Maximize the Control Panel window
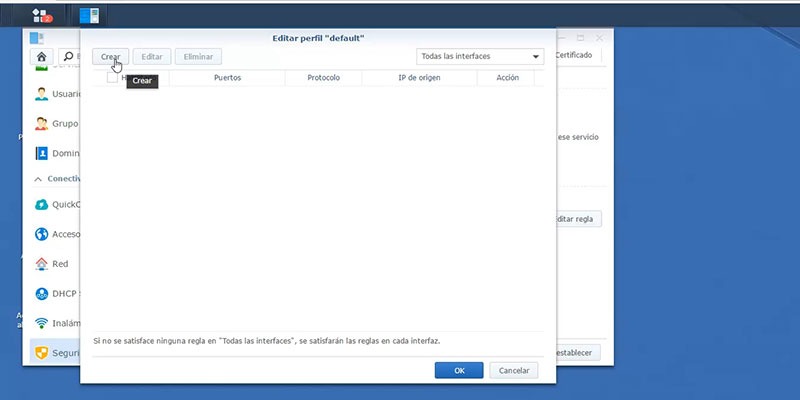This screenshot has width=800, height=400. click(x=580, y=38)
